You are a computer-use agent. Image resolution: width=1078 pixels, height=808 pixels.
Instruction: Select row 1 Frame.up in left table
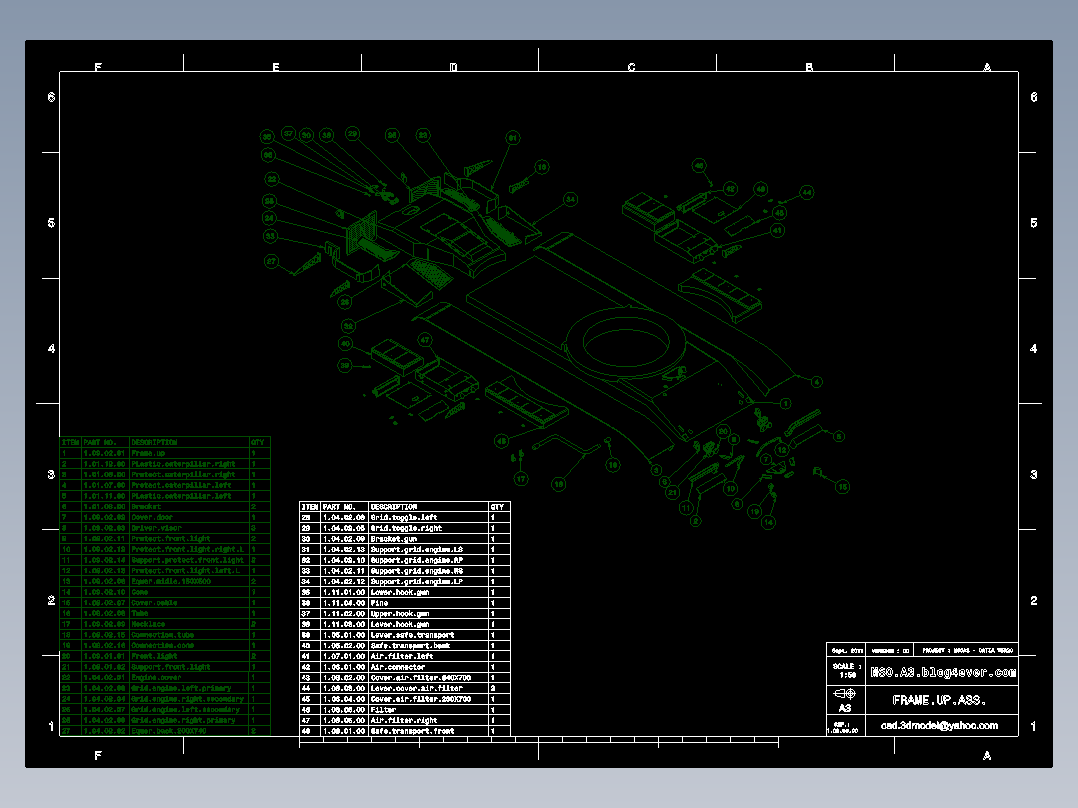point(150,452)
